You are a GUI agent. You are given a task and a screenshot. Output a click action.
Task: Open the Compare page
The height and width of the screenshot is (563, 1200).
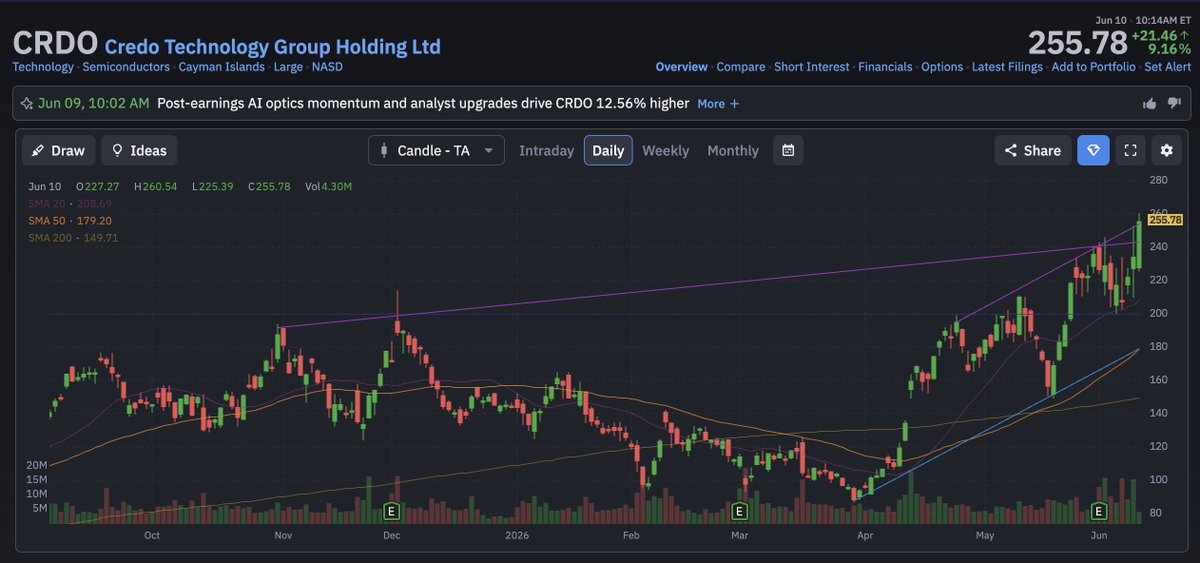pyautogui.click(x=741, y=67)
